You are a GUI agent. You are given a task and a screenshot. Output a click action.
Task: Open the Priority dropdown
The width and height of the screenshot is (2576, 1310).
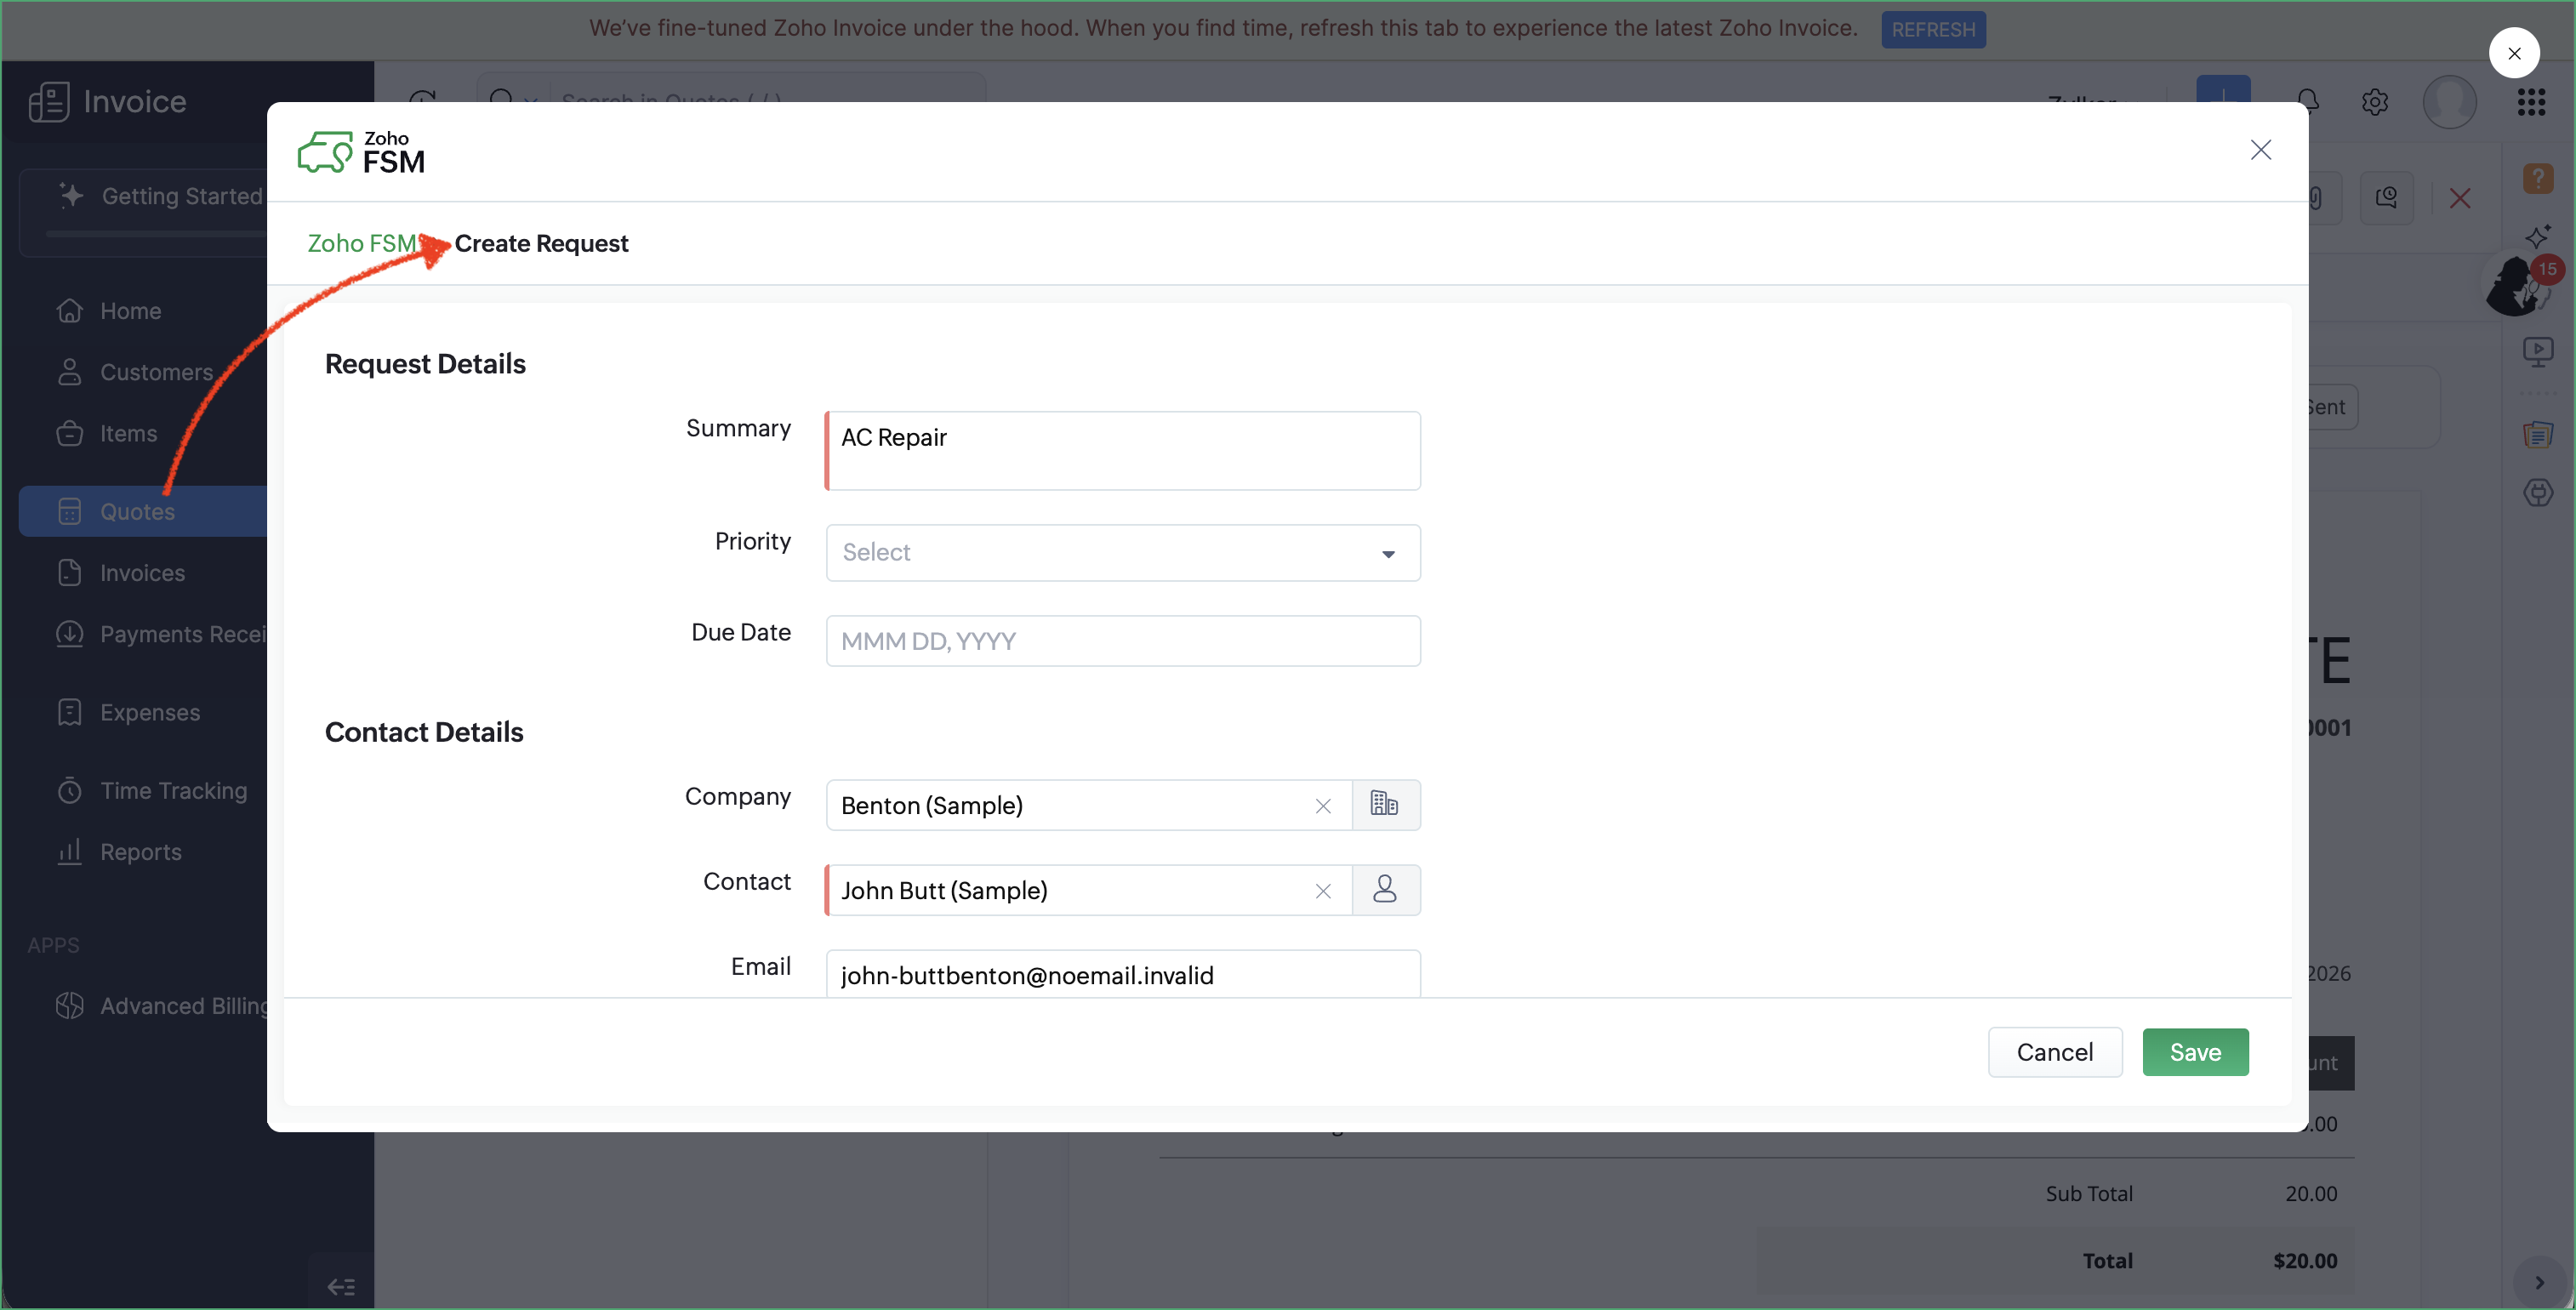click(x=1122, y=552)
